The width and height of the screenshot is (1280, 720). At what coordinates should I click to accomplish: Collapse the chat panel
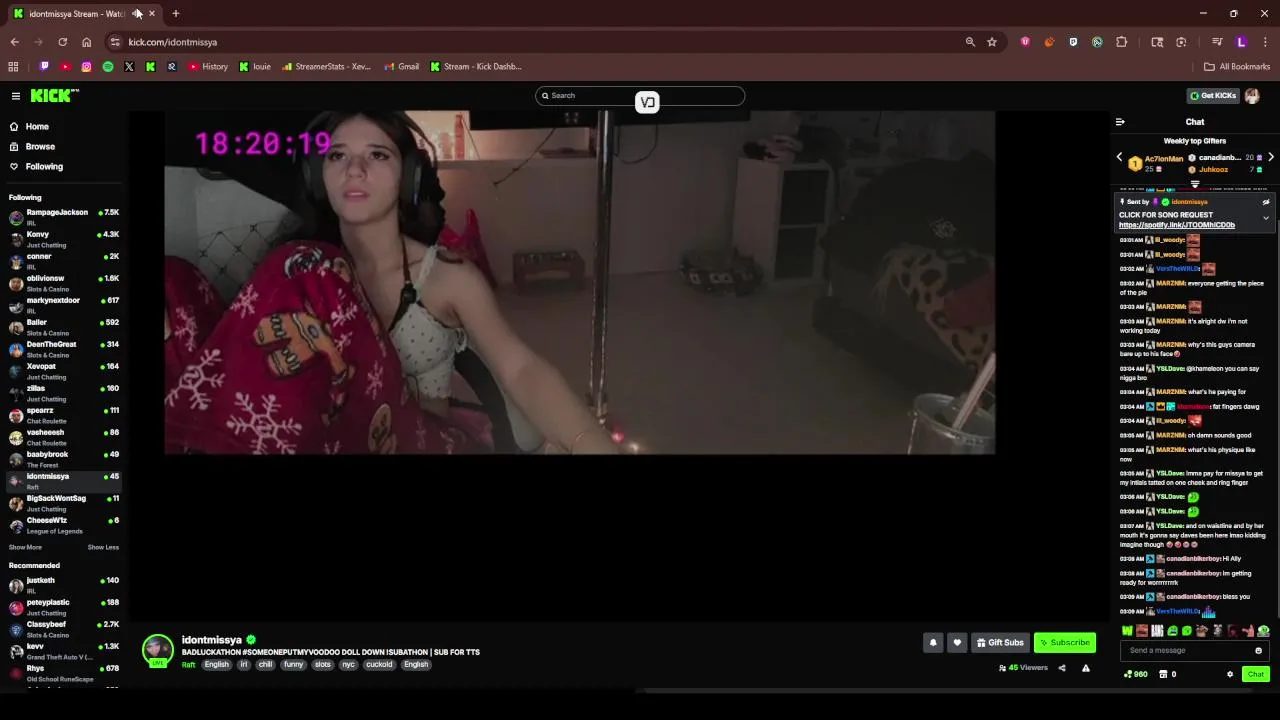click(1120, 122)
